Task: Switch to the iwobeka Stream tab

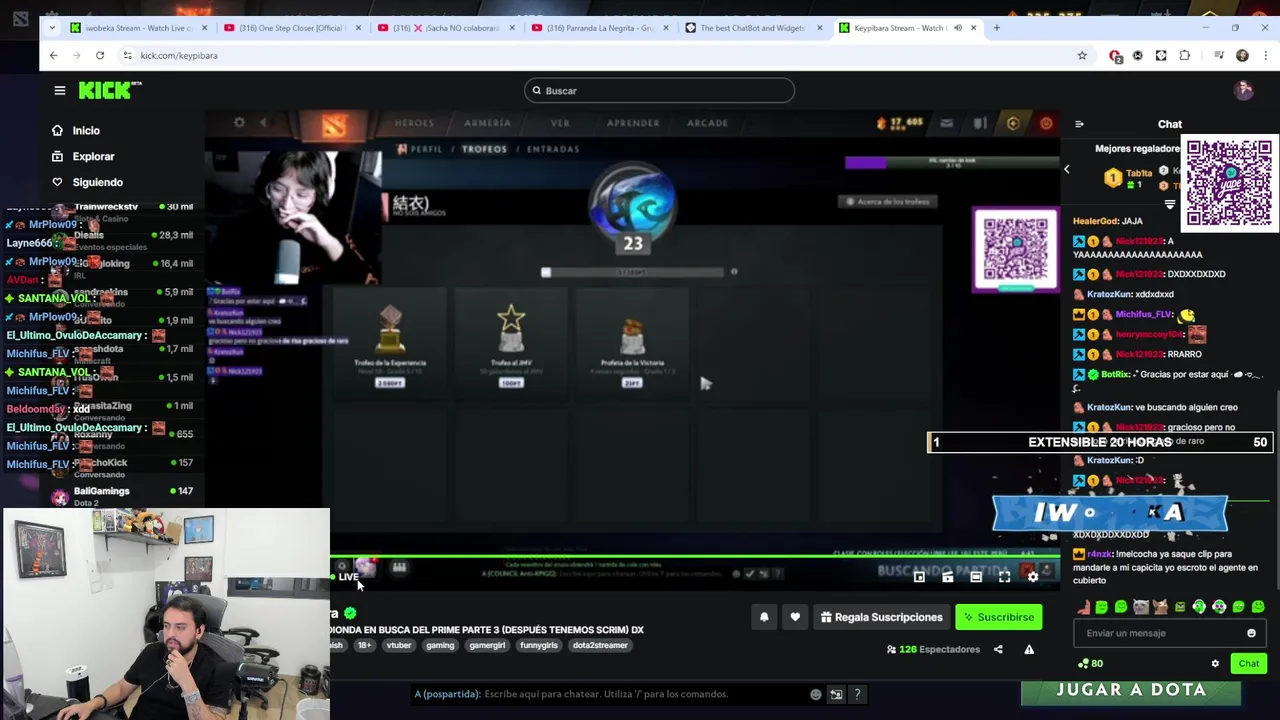Action: (x=140, y=28)
